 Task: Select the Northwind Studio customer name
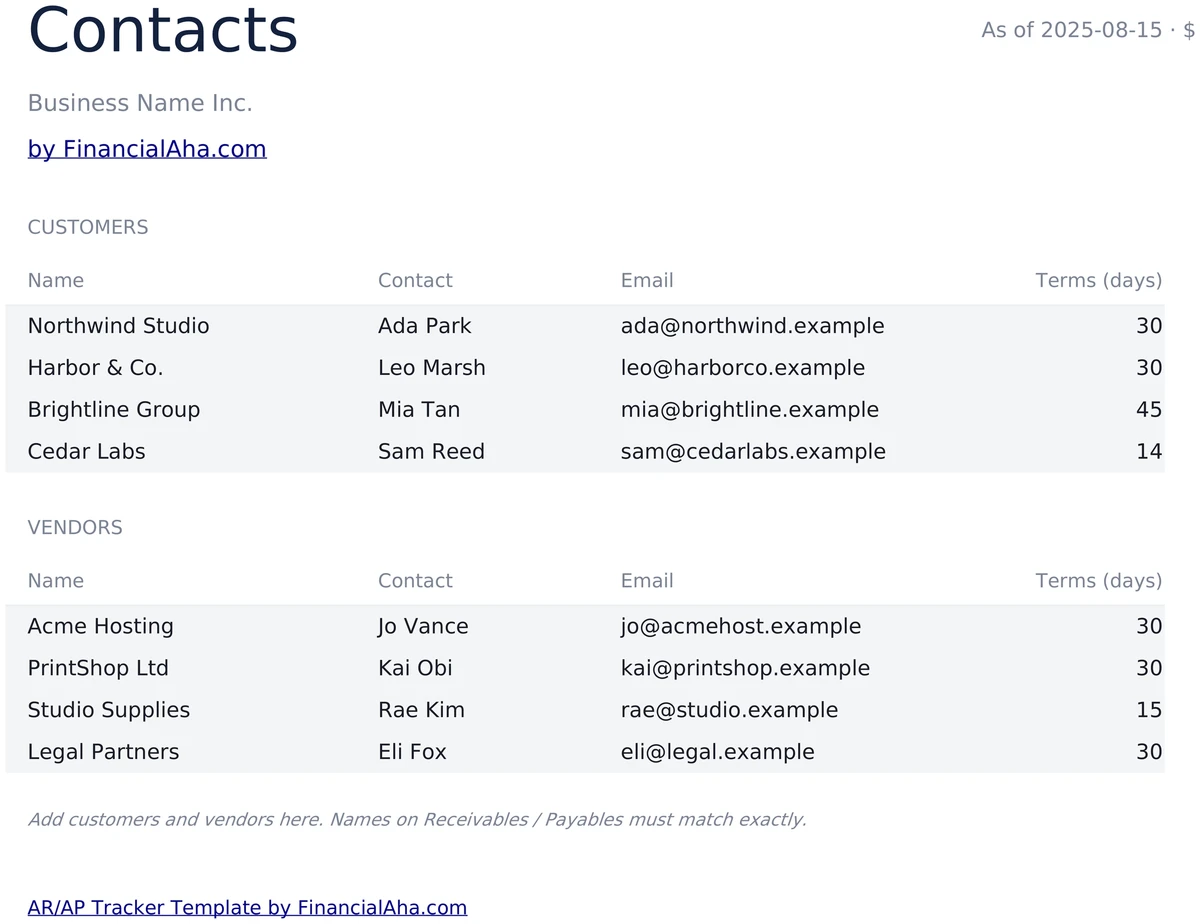[119, 326]
